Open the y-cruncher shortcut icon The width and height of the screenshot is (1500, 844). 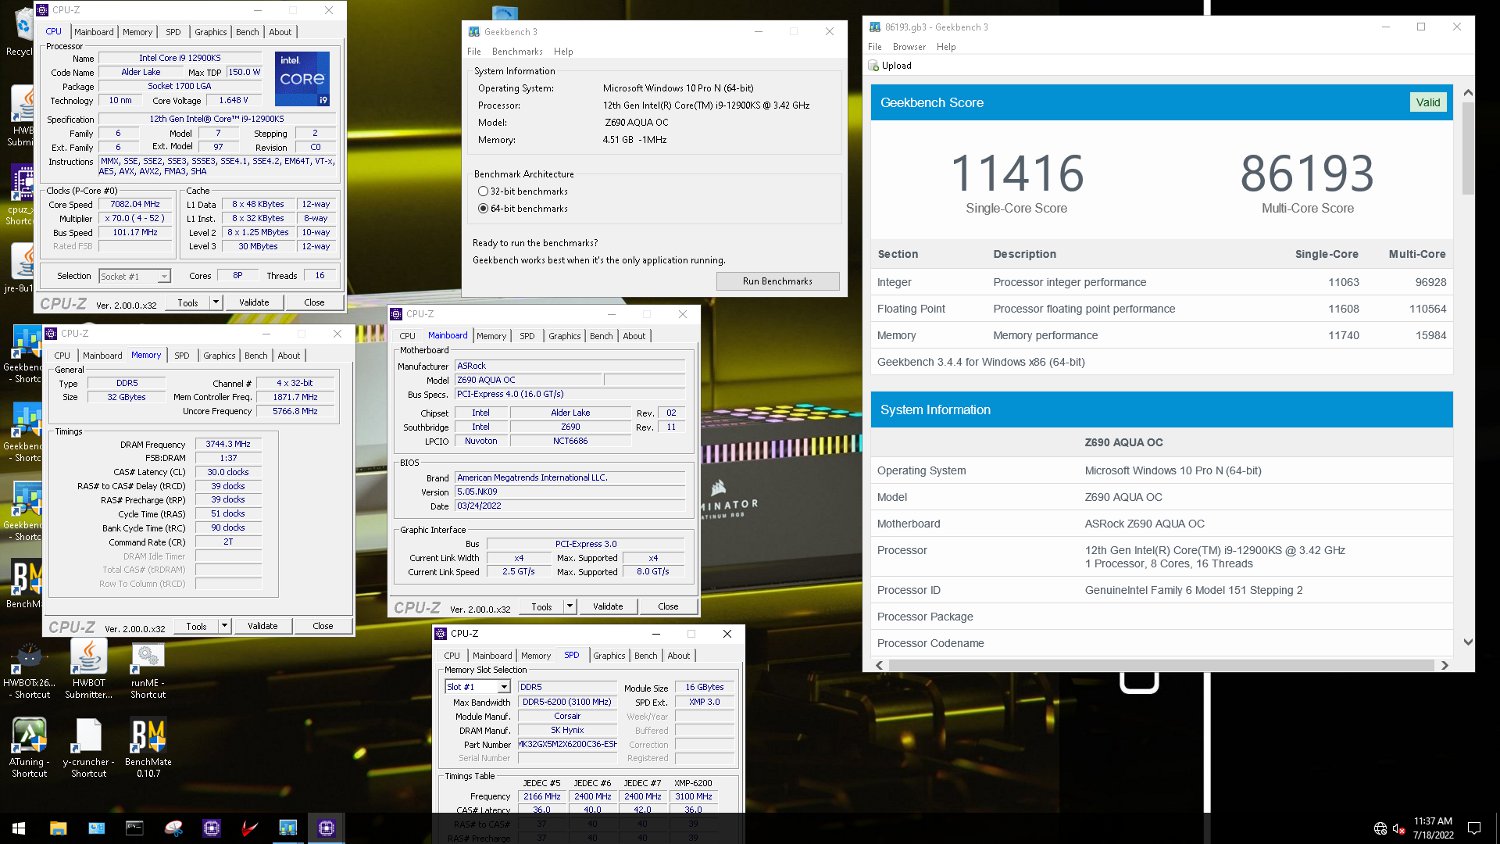tap(88, 748)
